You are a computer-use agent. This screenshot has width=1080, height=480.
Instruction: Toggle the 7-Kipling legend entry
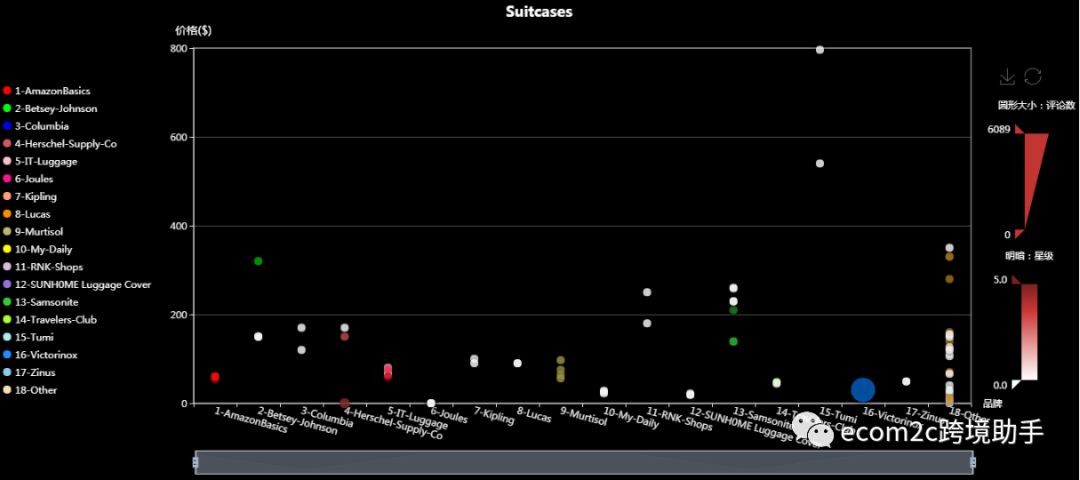30,196
